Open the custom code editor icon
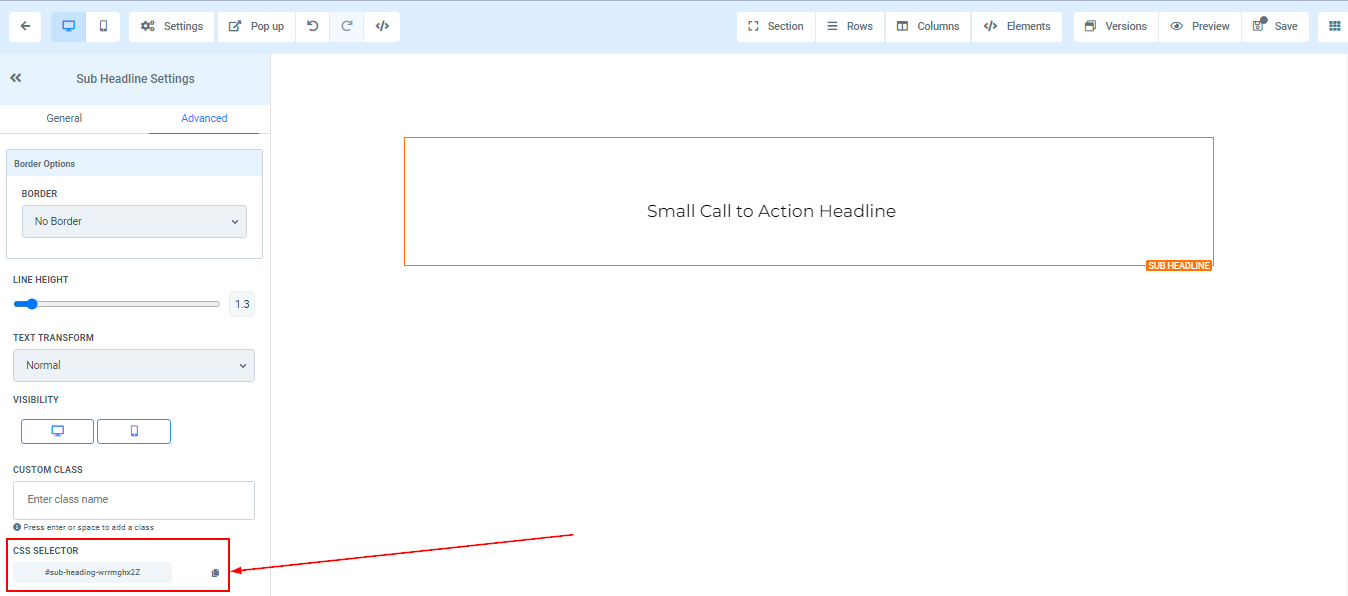Image resolution: width=1348 pixels, height=596 pixels. [382, 27]
